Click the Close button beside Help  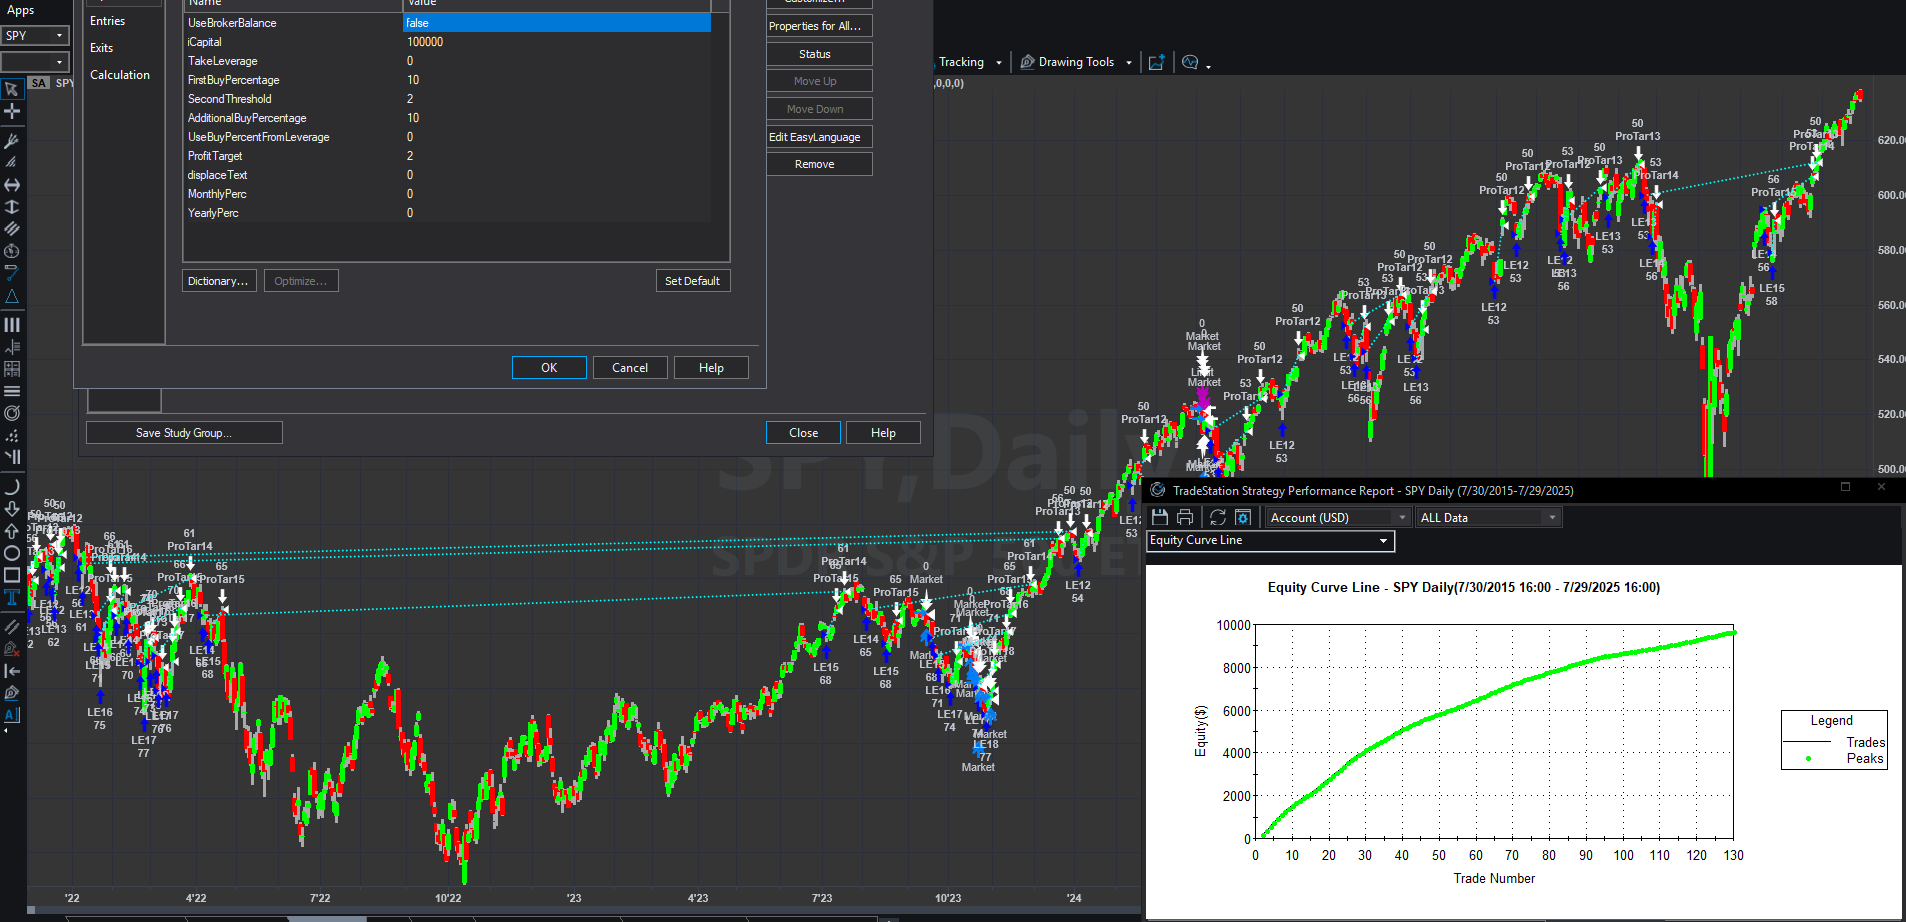[x=803, y=433]
